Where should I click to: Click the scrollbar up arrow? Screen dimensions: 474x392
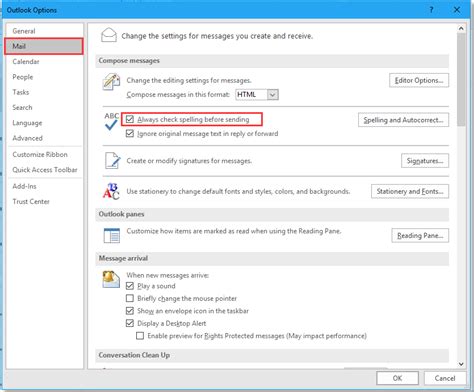(461, 29)
